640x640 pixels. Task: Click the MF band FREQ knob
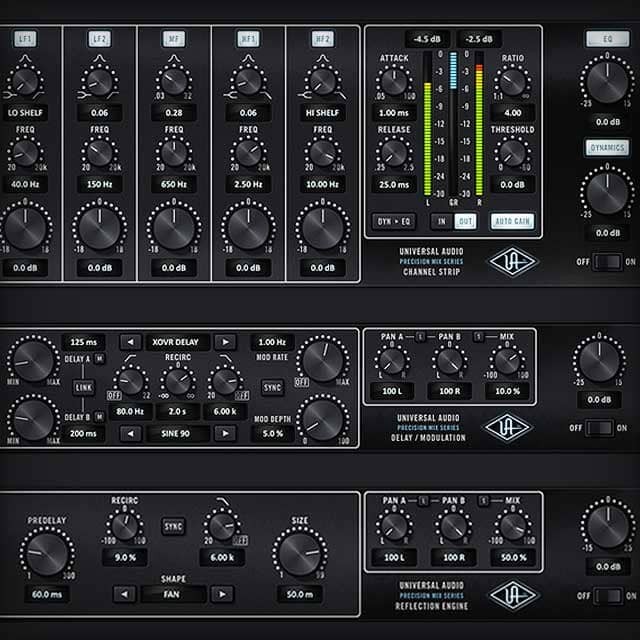(x=174, y=153)
